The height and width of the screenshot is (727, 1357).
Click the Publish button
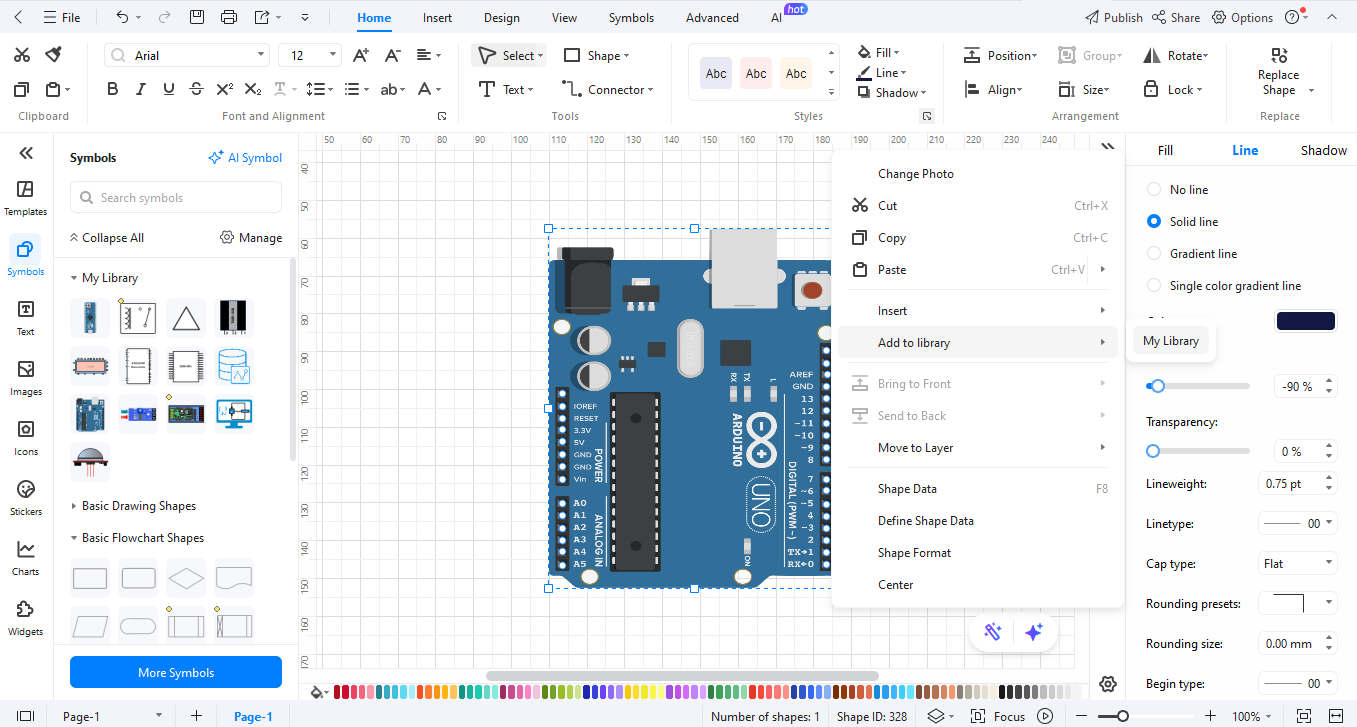(x=1114, y=17)
